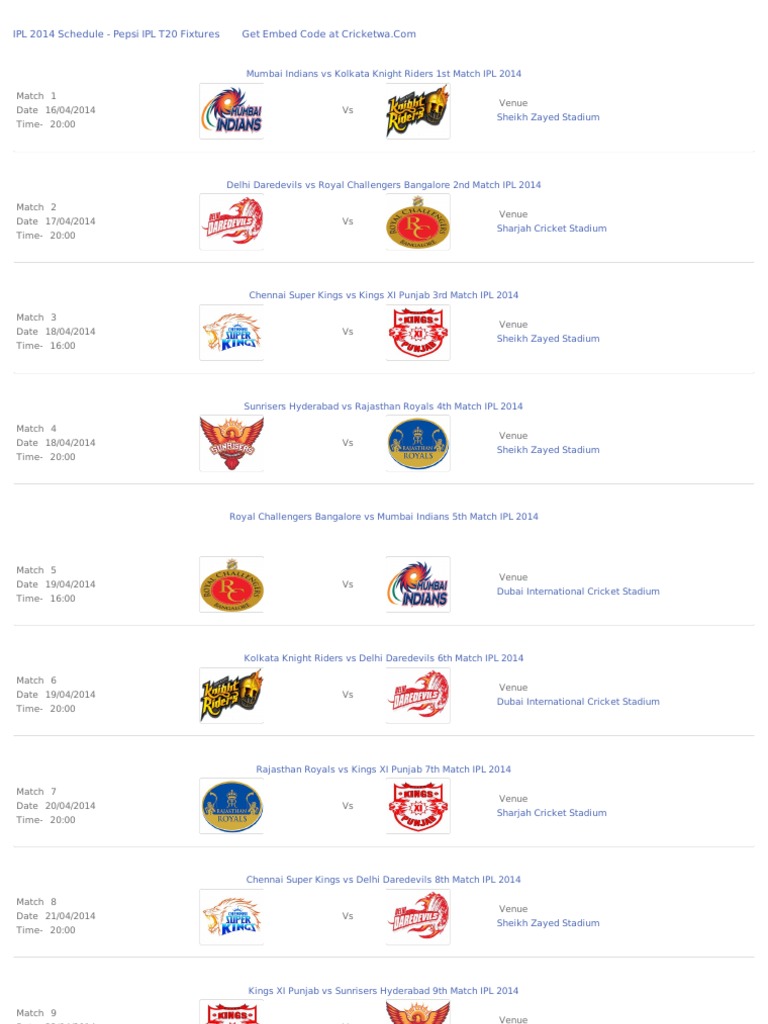Click the Delhi Daredevils logo in Match 2
The height and width of the screenshot is (1024, 768).
(x=231, y=222)
